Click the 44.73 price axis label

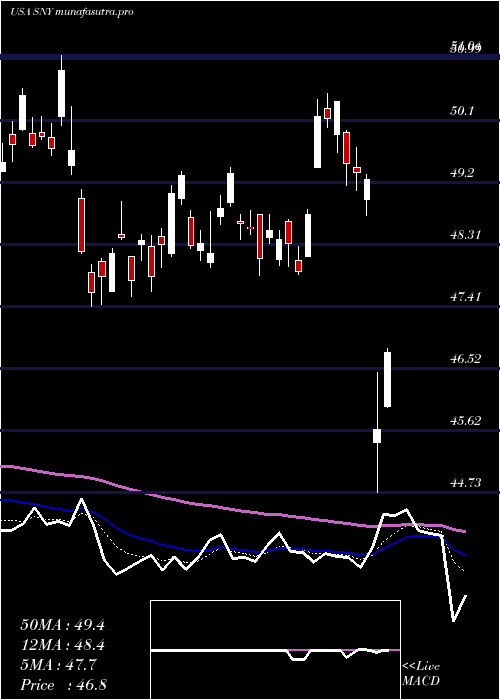[x=466, y=483]
